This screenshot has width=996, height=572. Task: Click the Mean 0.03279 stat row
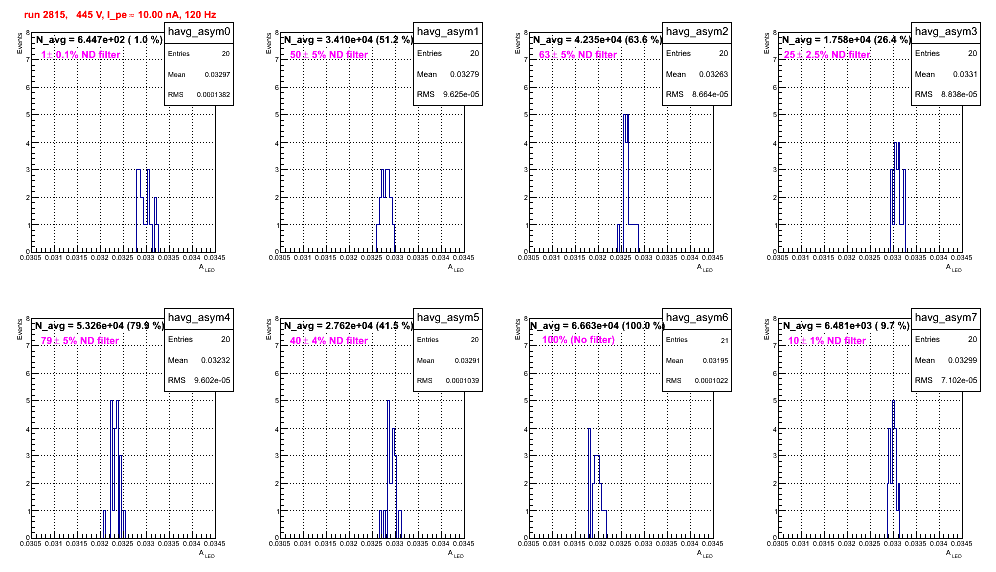tap(448, 74)
